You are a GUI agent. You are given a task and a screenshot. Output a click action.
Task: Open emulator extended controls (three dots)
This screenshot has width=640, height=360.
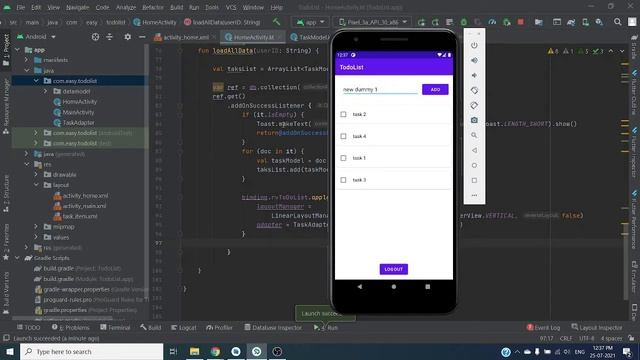(x=474, y=195)
